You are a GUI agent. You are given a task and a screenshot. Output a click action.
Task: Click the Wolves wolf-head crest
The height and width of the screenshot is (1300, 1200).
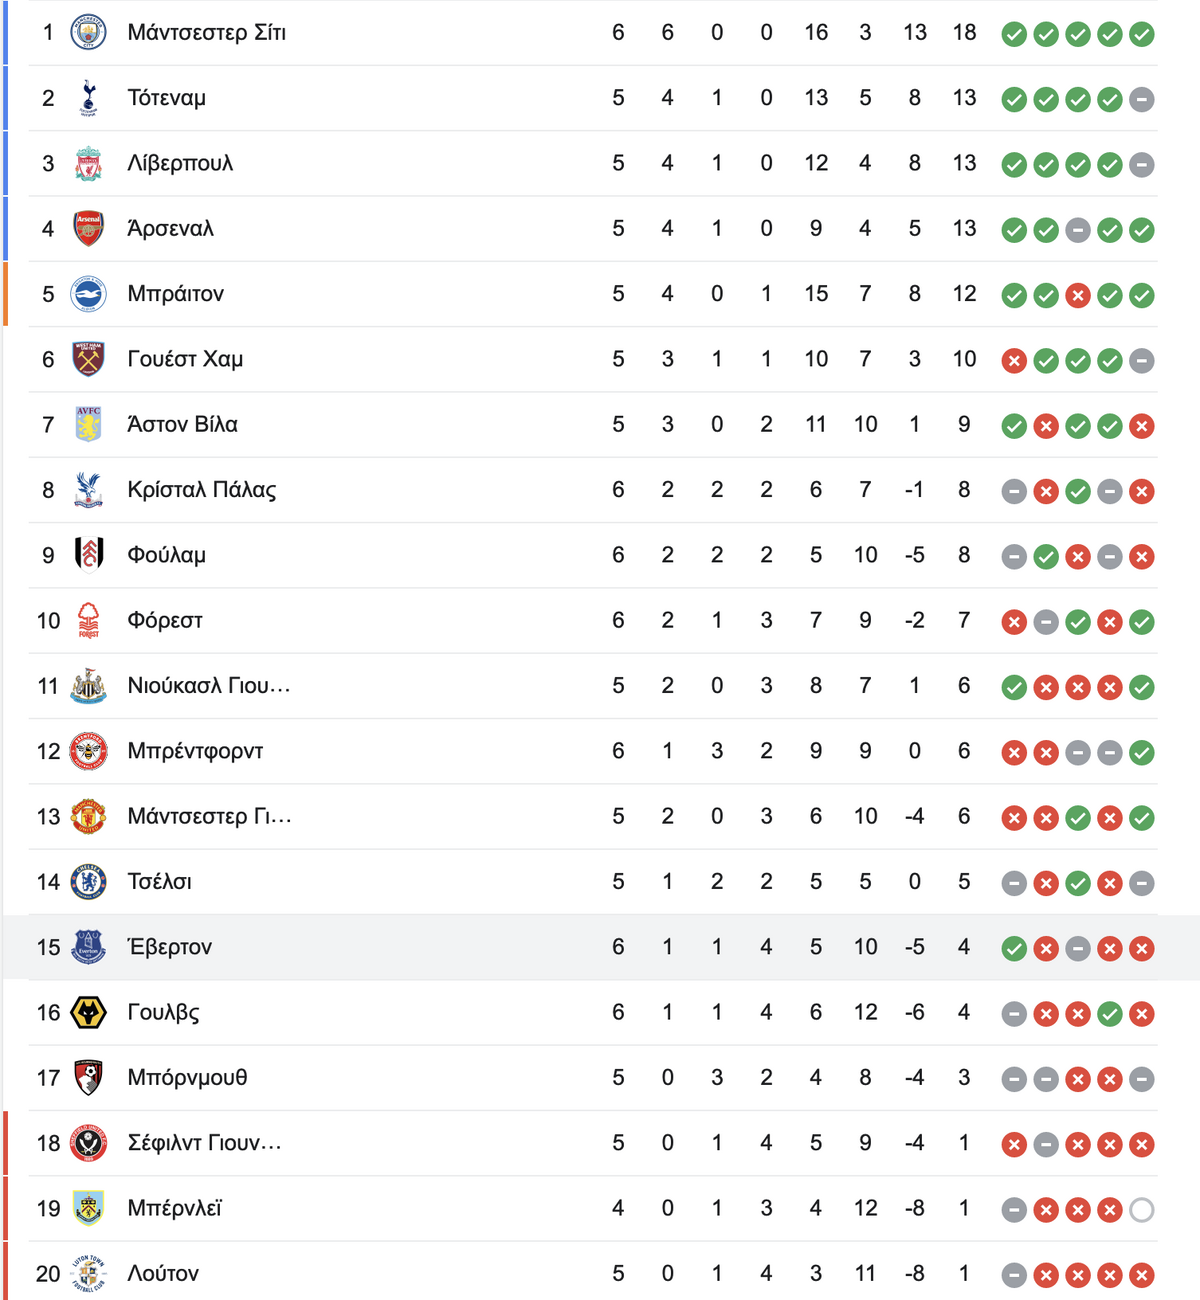click(x=89, y=1013)
